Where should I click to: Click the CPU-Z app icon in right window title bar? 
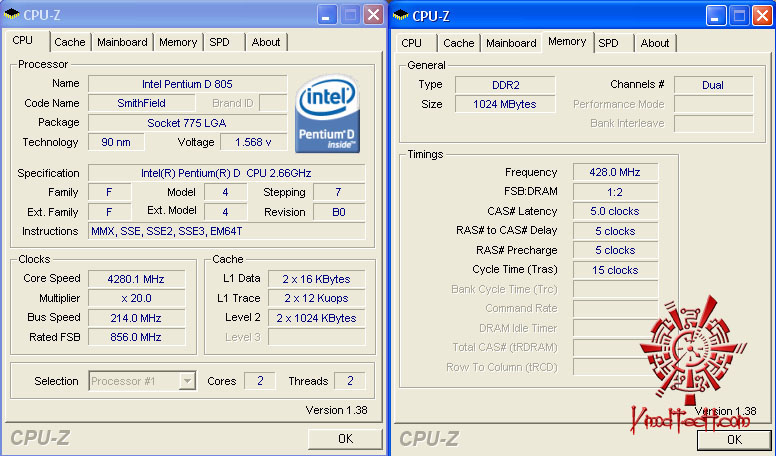(x=400, y=16)
